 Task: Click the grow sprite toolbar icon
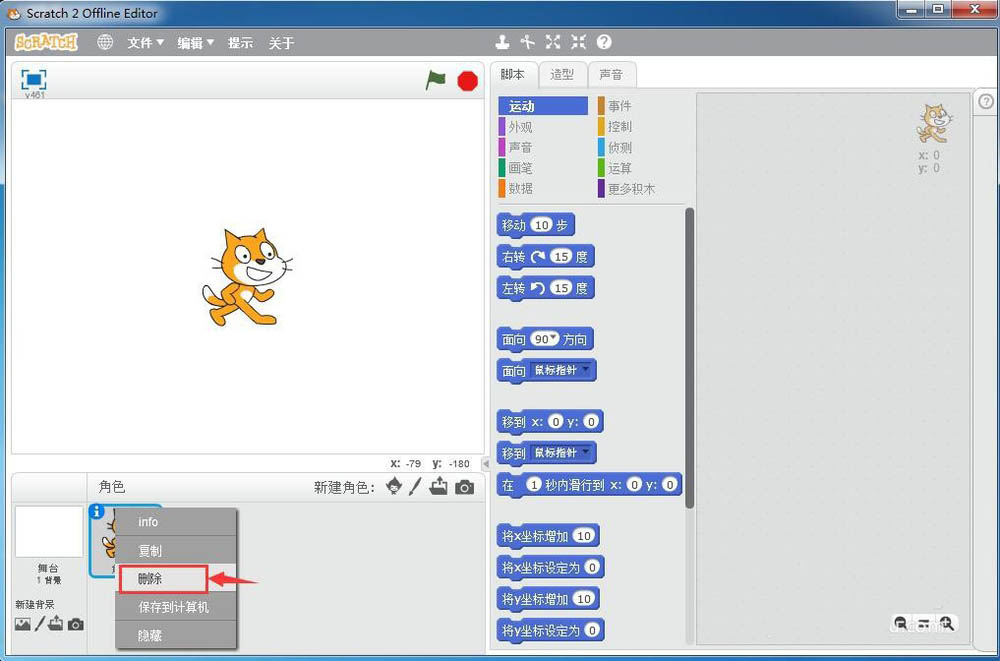553,42
